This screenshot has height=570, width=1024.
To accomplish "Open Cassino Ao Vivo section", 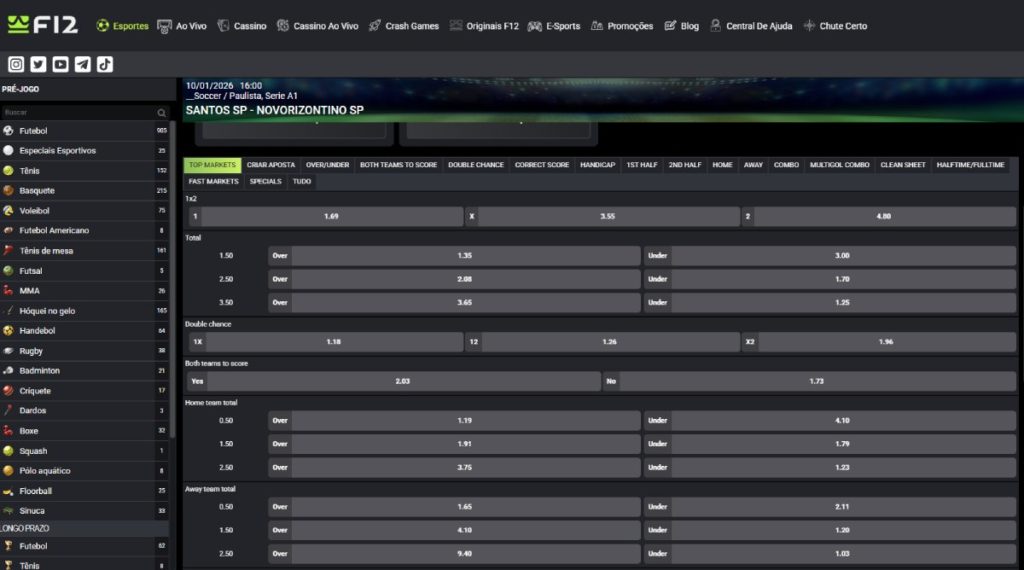I will pyautogui.click(x=318, y=26).
